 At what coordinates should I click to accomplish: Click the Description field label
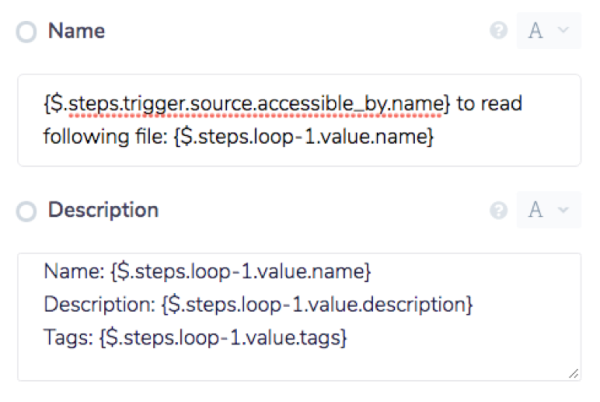103,211
